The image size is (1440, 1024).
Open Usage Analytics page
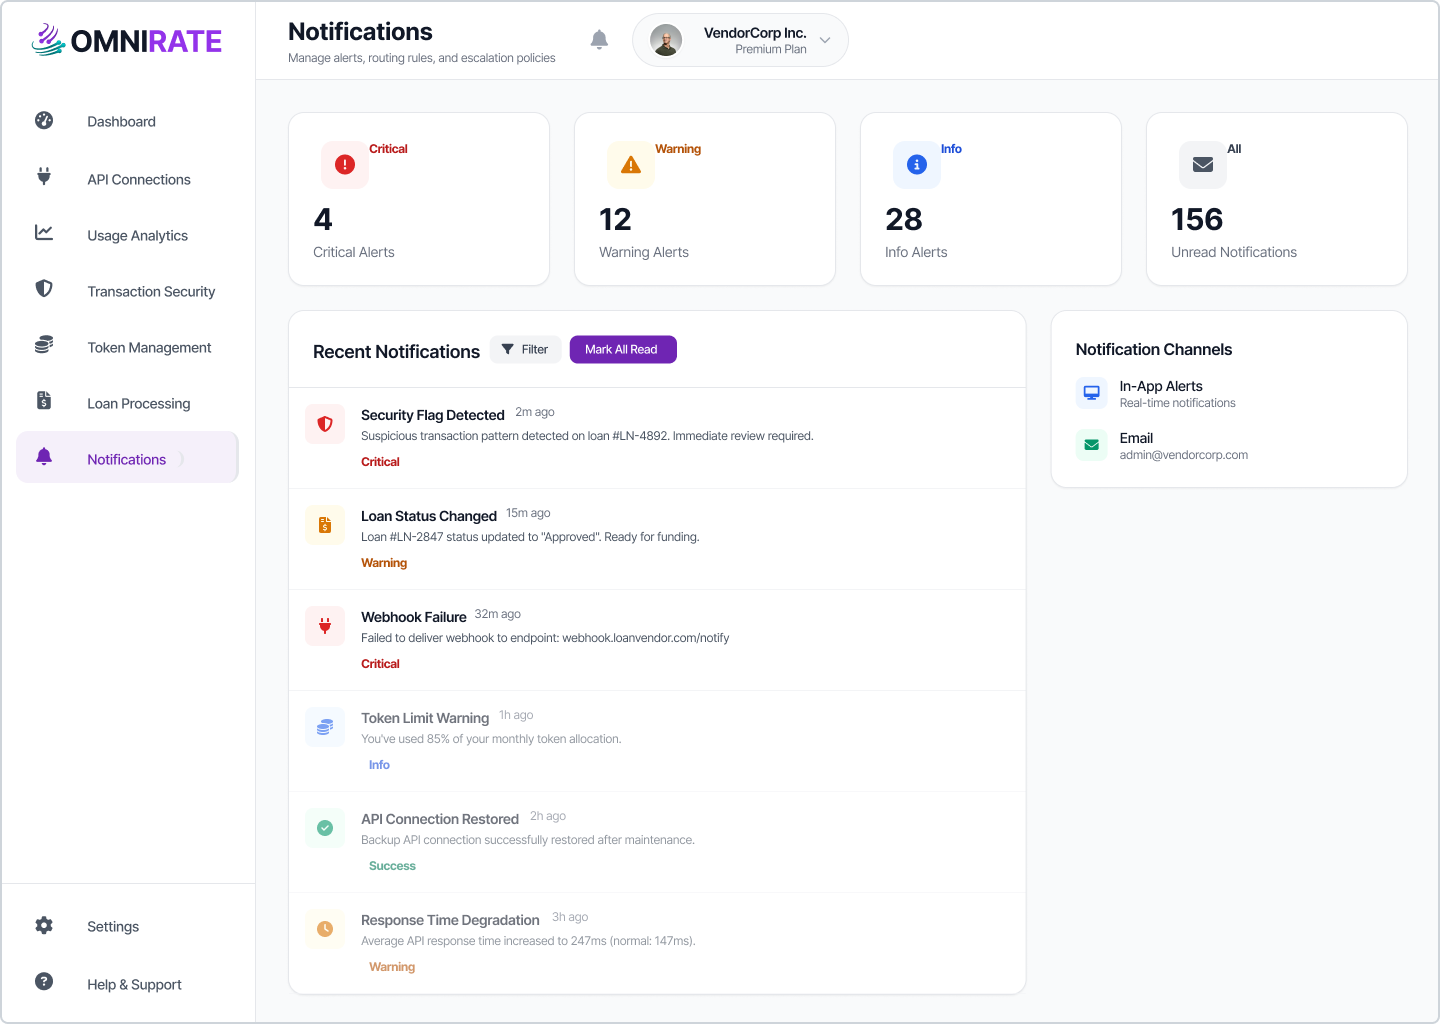pos(127,235)
